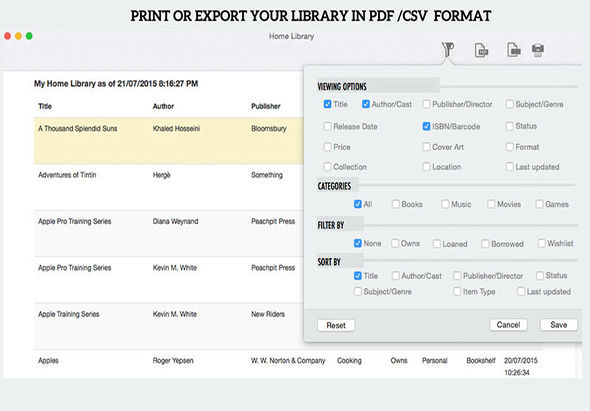The height and width of the screenshot is (411, 590).
Task: Enable Status under Viewing Options
Action: [509, 126]
